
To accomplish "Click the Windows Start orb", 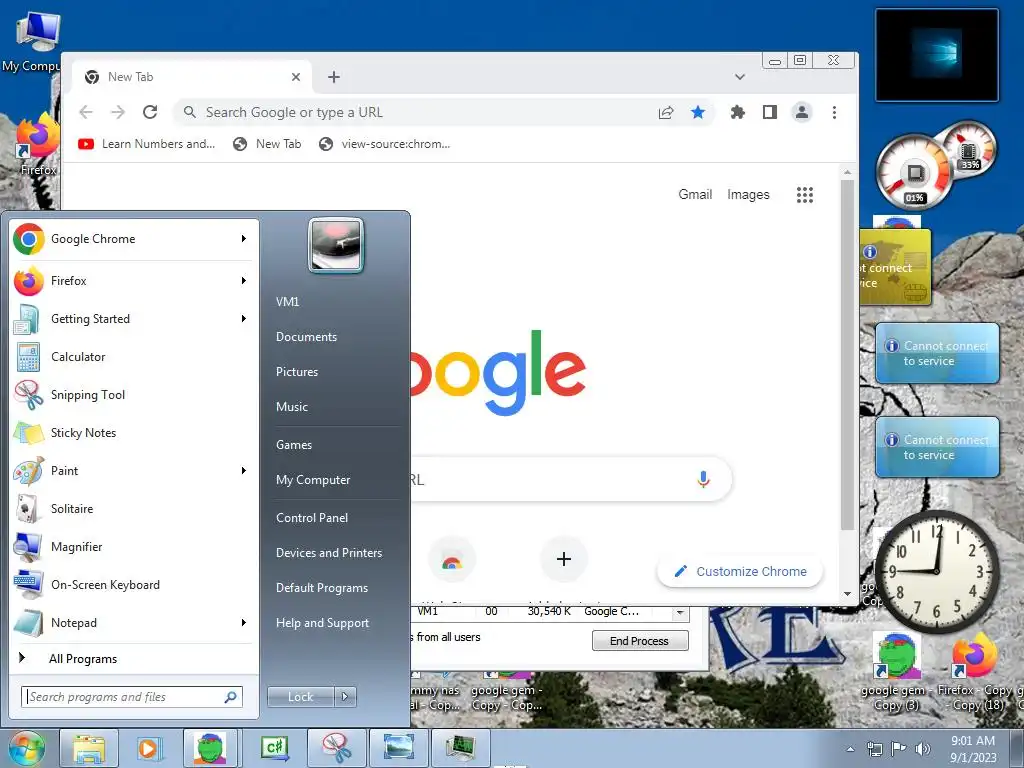I will pos(27,748).
